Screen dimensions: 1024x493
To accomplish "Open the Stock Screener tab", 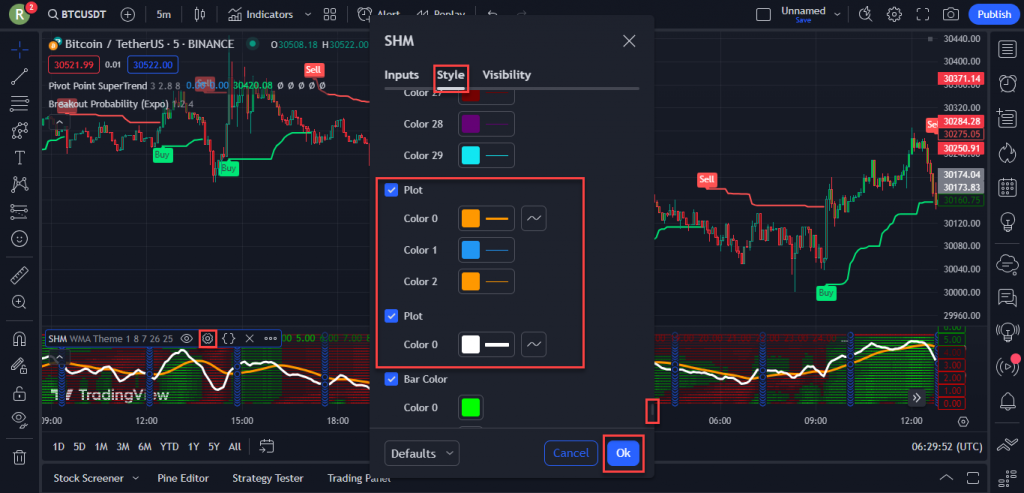I will coord(89,479).
